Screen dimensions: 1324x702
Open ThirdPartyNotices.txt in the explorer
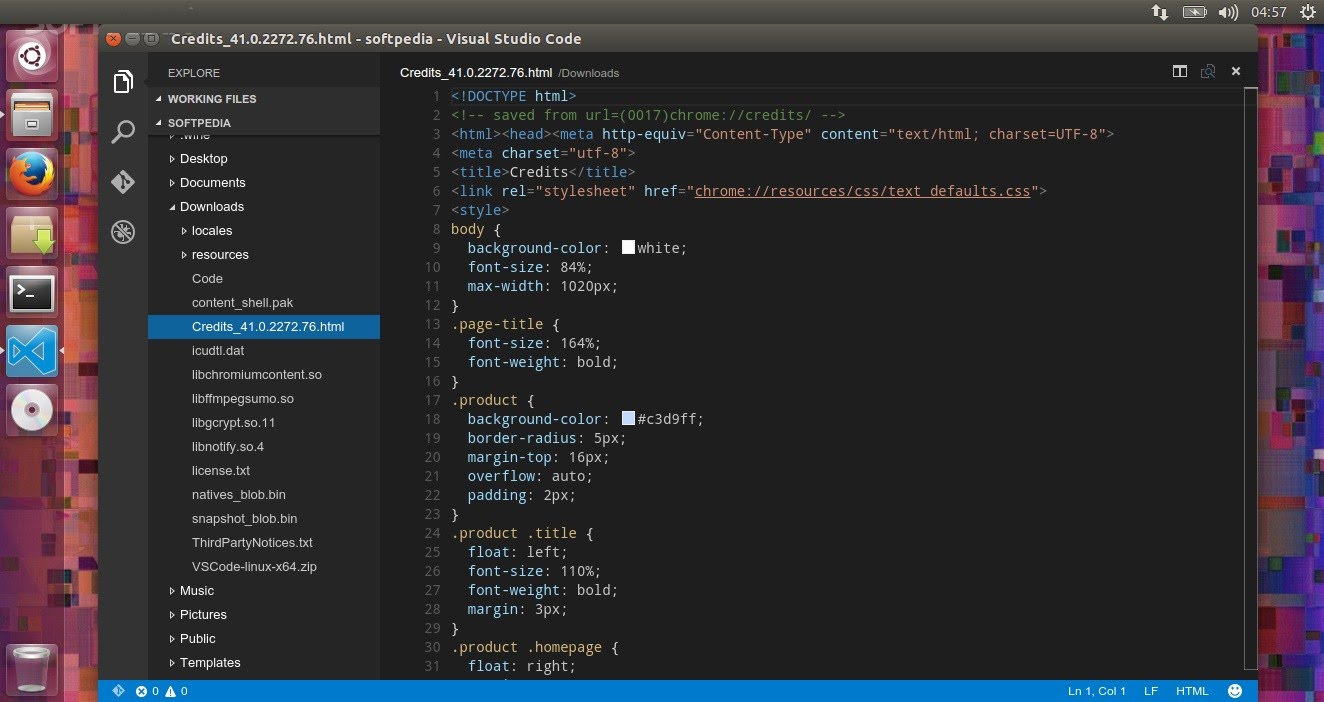(x=264, y=543)
